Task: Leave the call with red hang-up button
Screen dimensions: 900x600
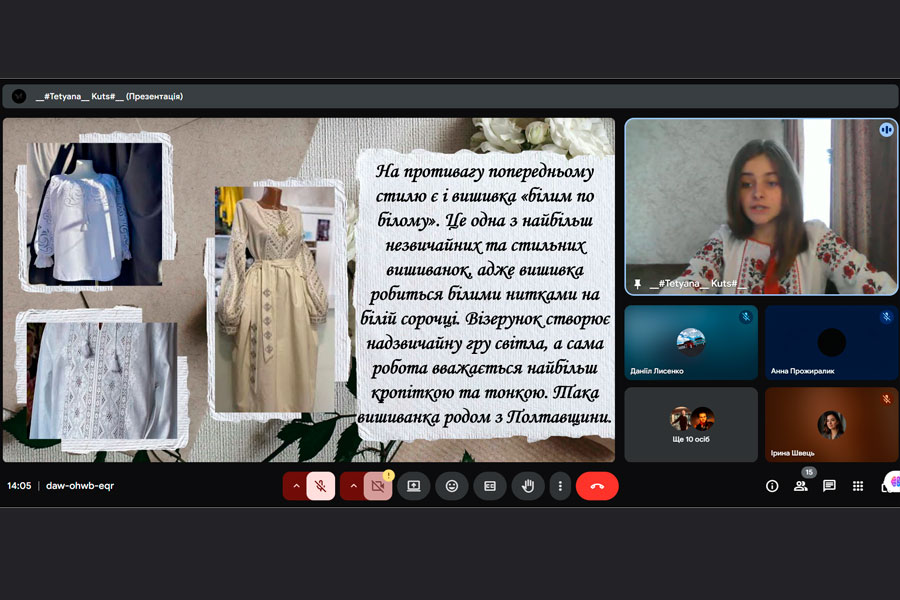Action: coord(597,486)
